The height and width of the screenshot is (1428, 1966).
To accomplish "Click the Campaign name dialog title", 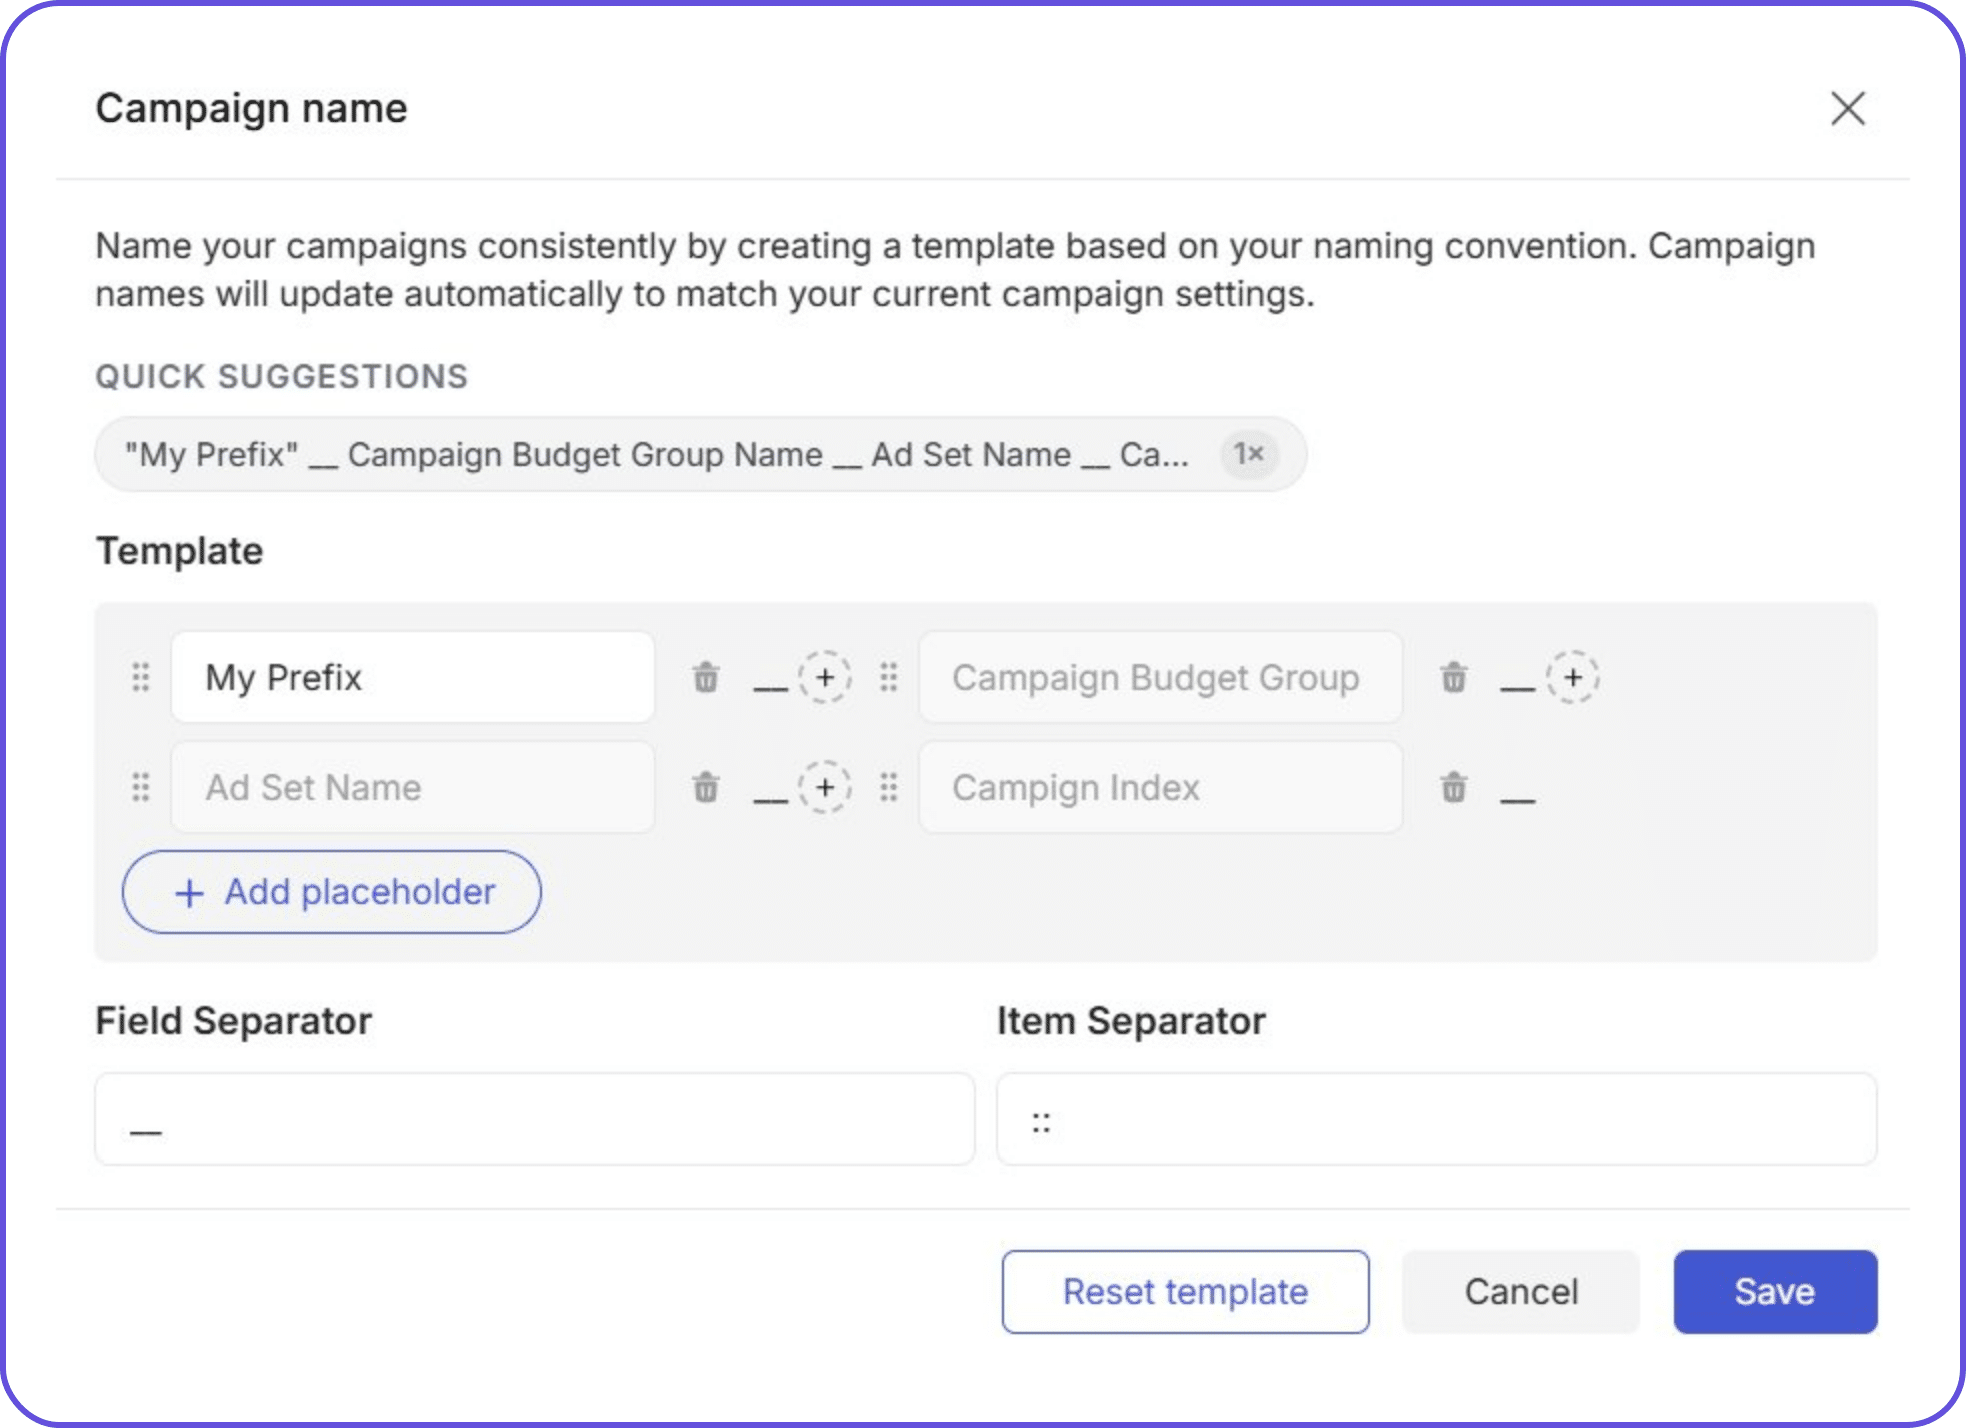I will 252,108.
